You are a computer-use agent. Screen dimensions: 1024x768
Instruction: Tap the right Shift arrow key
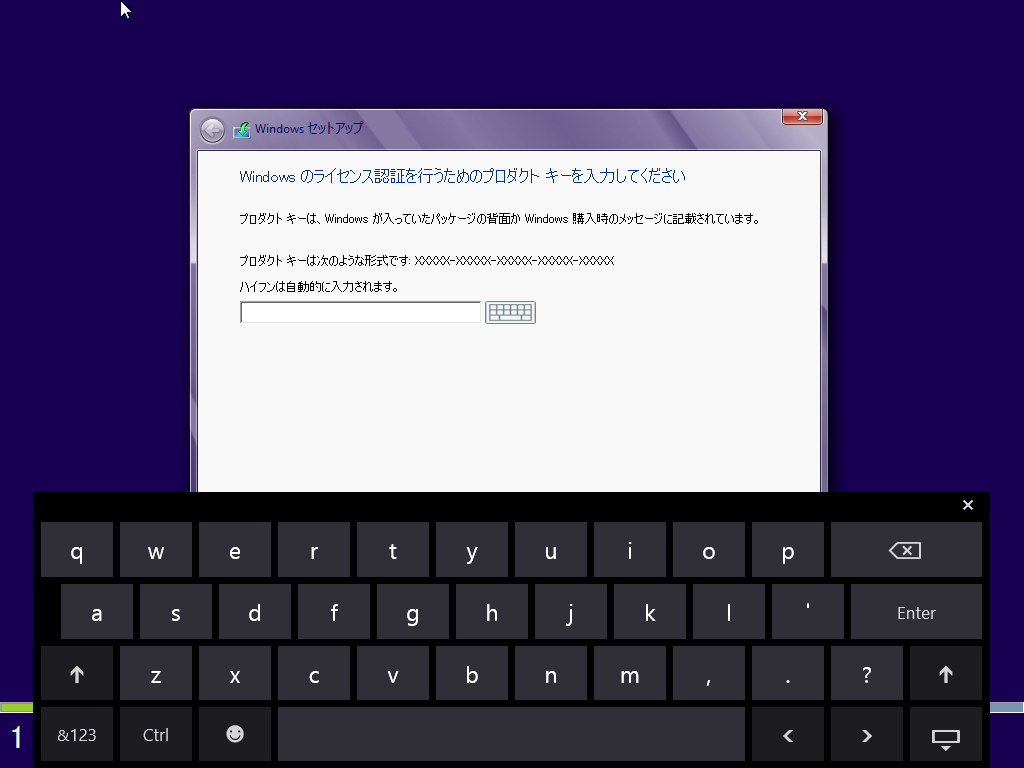coord(946,673)
